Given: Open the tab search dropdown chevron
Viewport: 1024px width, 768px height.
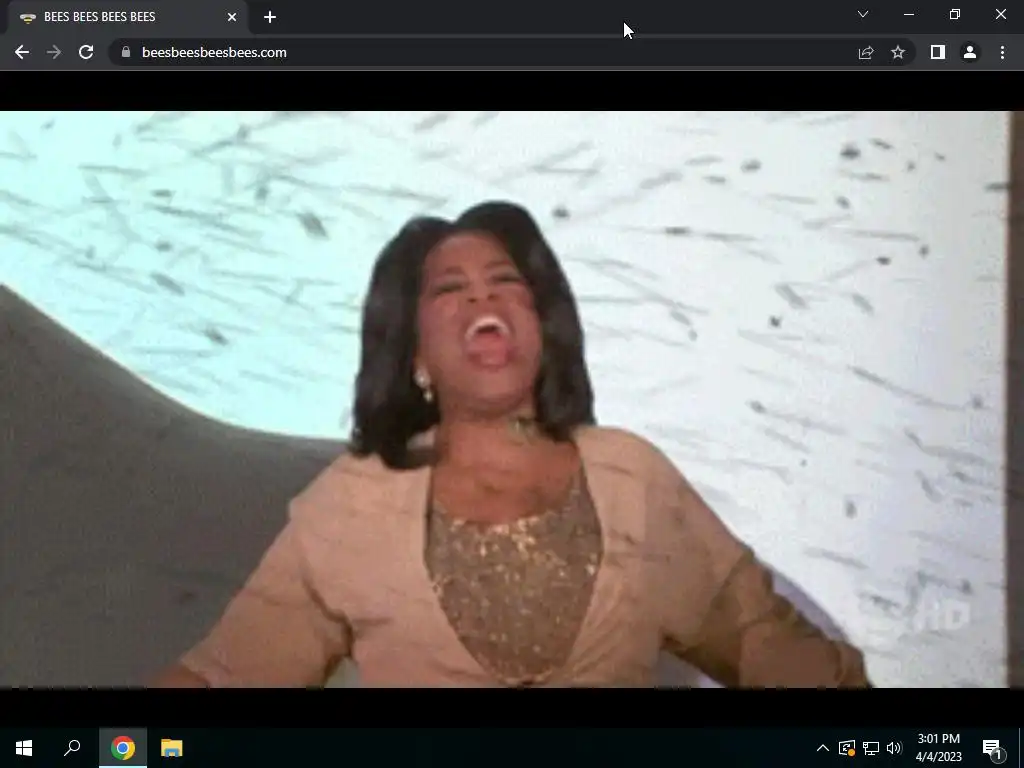Looking at the screenshot, I should tap(863, 14).
